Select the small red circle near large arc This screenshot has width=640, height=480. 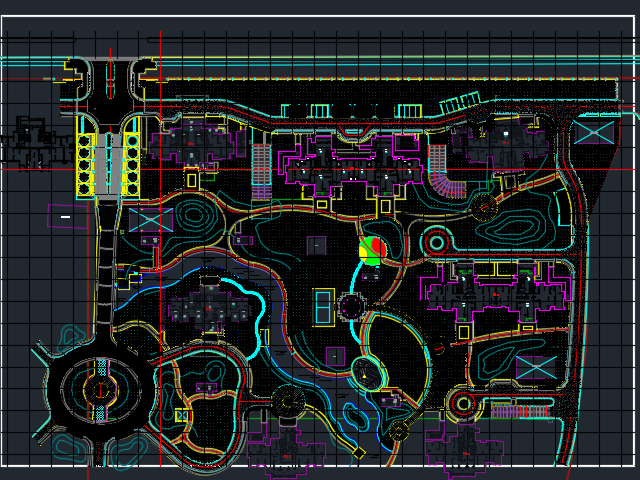pos(439,348)
